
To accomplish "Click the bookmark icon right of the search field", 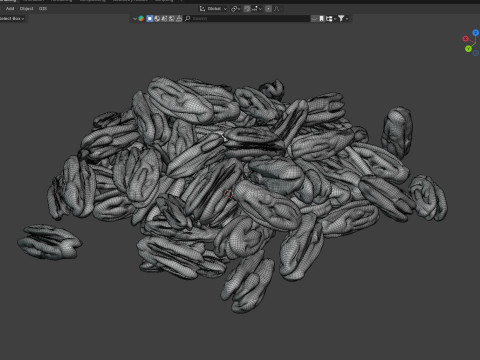I will coord(322,19).
